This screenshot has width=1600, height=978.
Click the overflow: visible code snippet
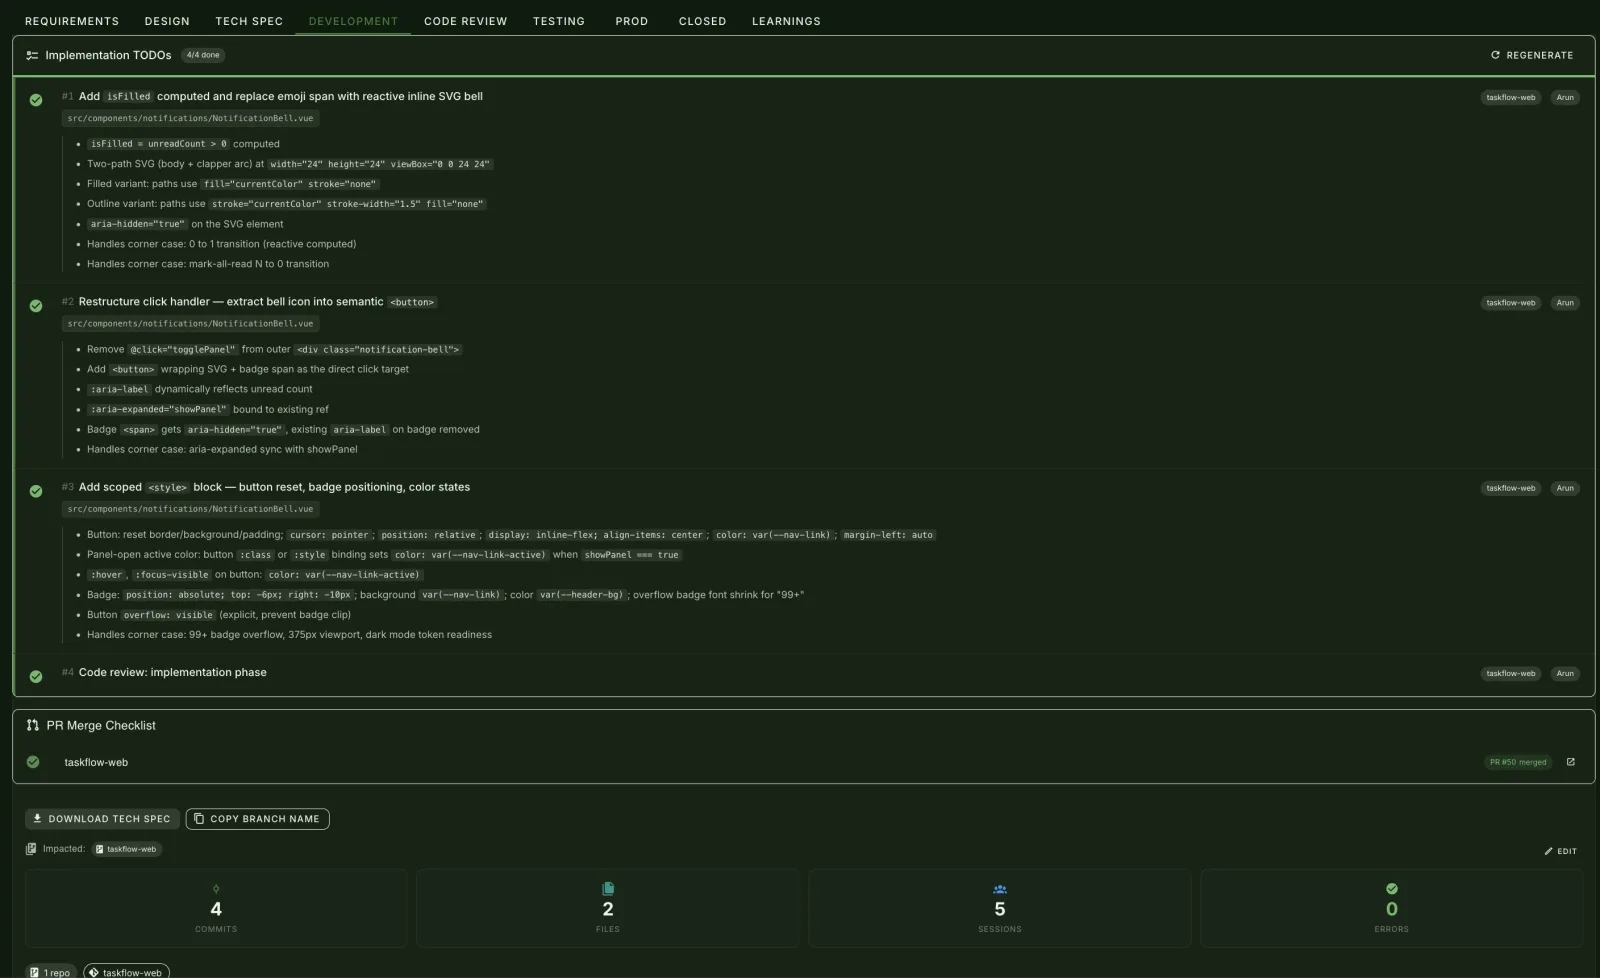tap(168, 615)
